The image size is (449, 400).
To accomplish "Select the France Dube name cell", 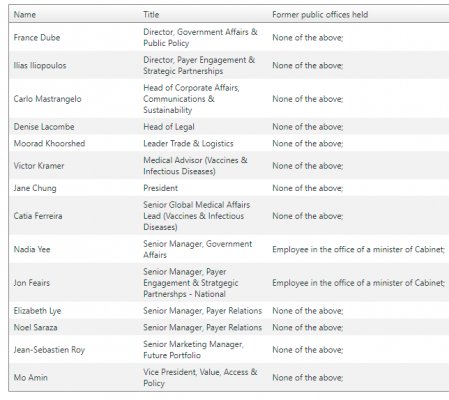I will (37, 37).
